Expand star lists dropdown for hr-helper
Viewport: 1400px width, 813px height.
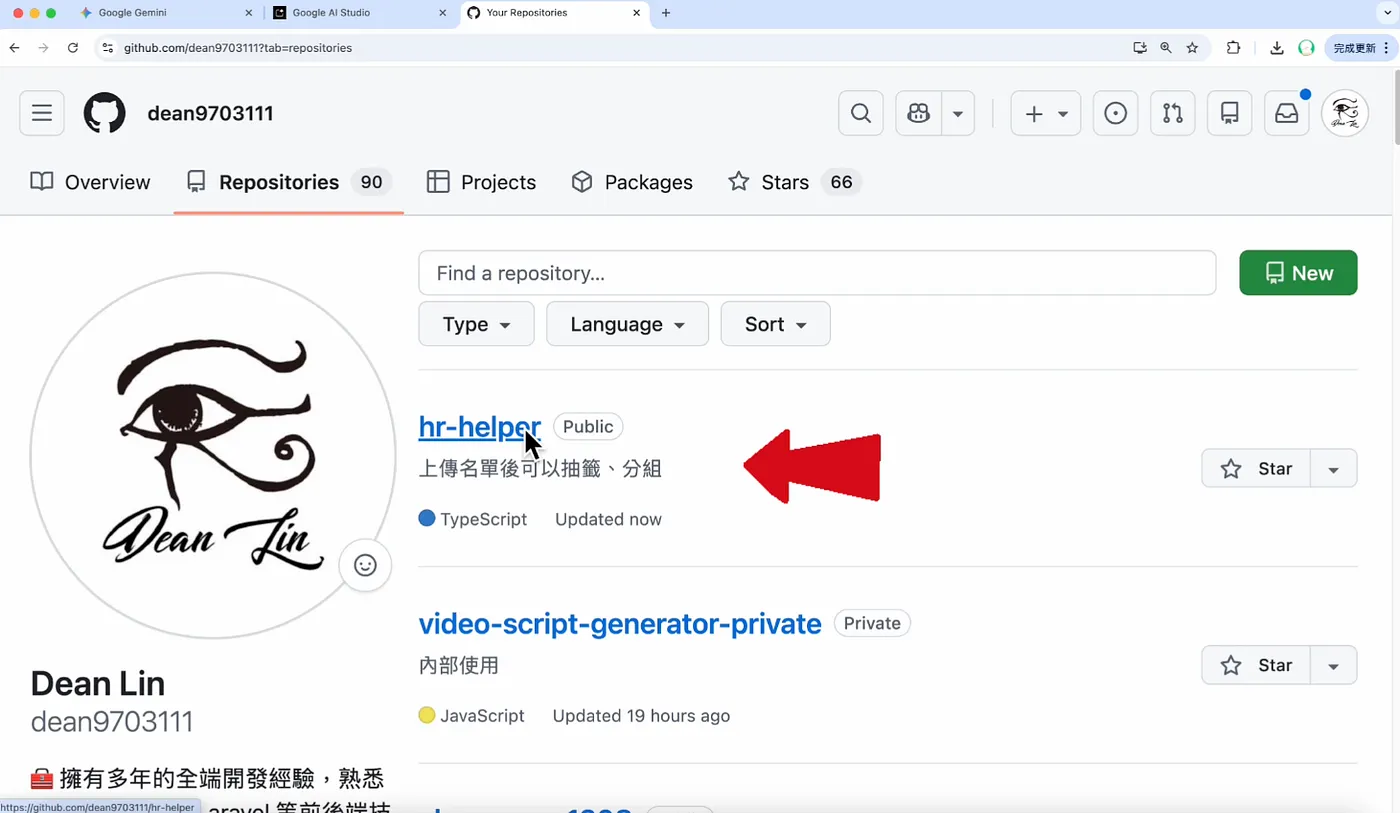[1333, 468]
